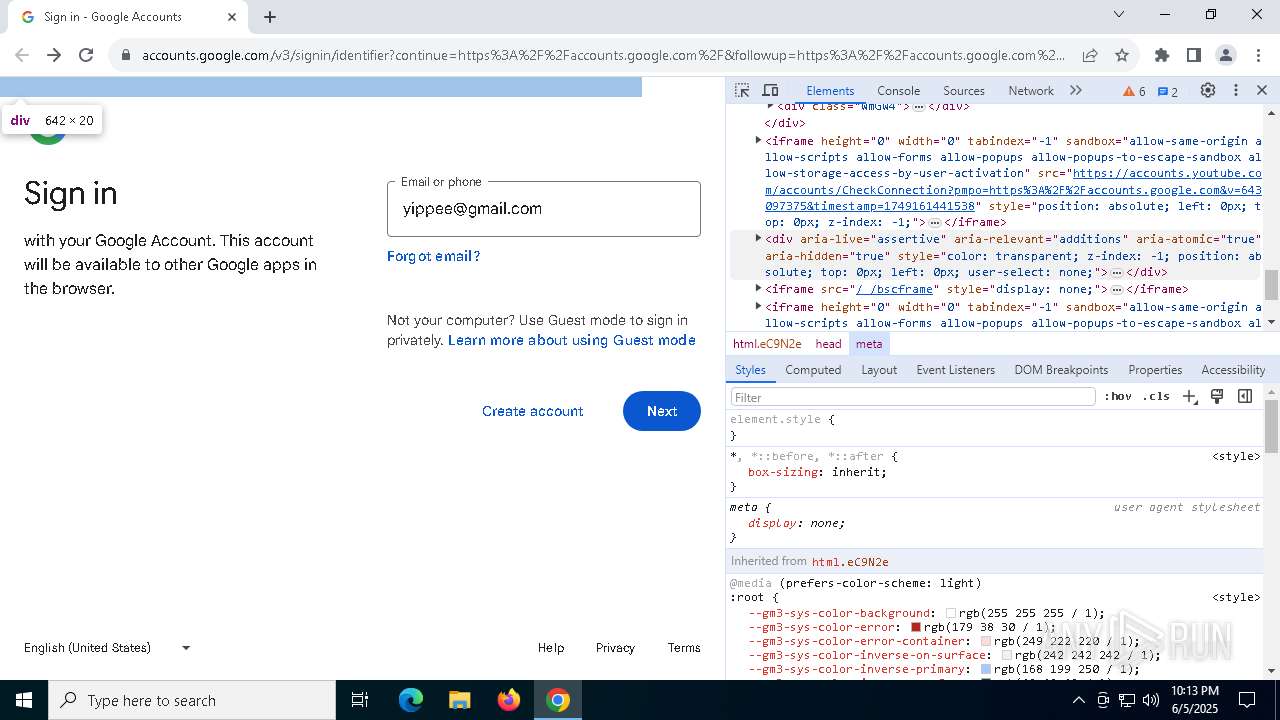Image resolution: width=1280 pixels, height=720 pixels.
Task: Switch to the Console tab
Action: pos(898,90)
